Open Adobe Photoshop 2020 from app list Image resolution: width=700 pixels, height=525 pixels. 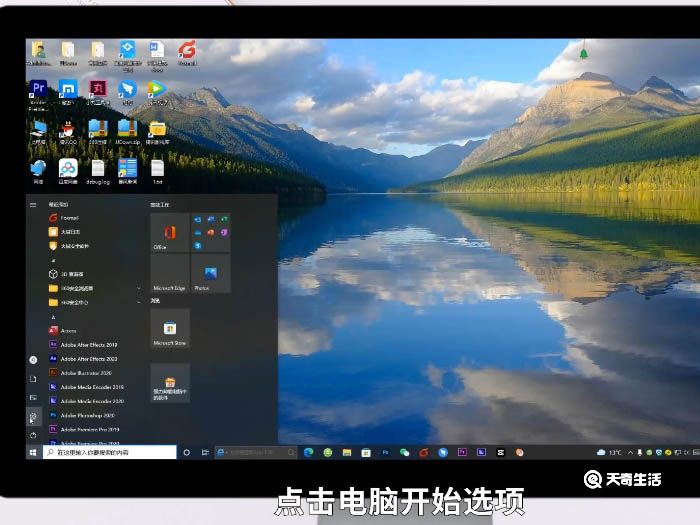(88, 414)
